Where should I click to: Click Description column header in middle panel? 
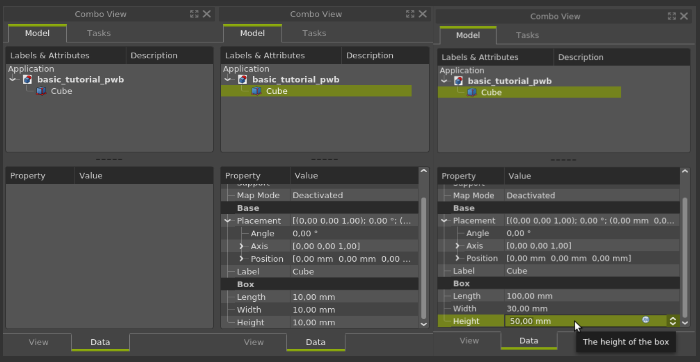click(x=385, y=55)
